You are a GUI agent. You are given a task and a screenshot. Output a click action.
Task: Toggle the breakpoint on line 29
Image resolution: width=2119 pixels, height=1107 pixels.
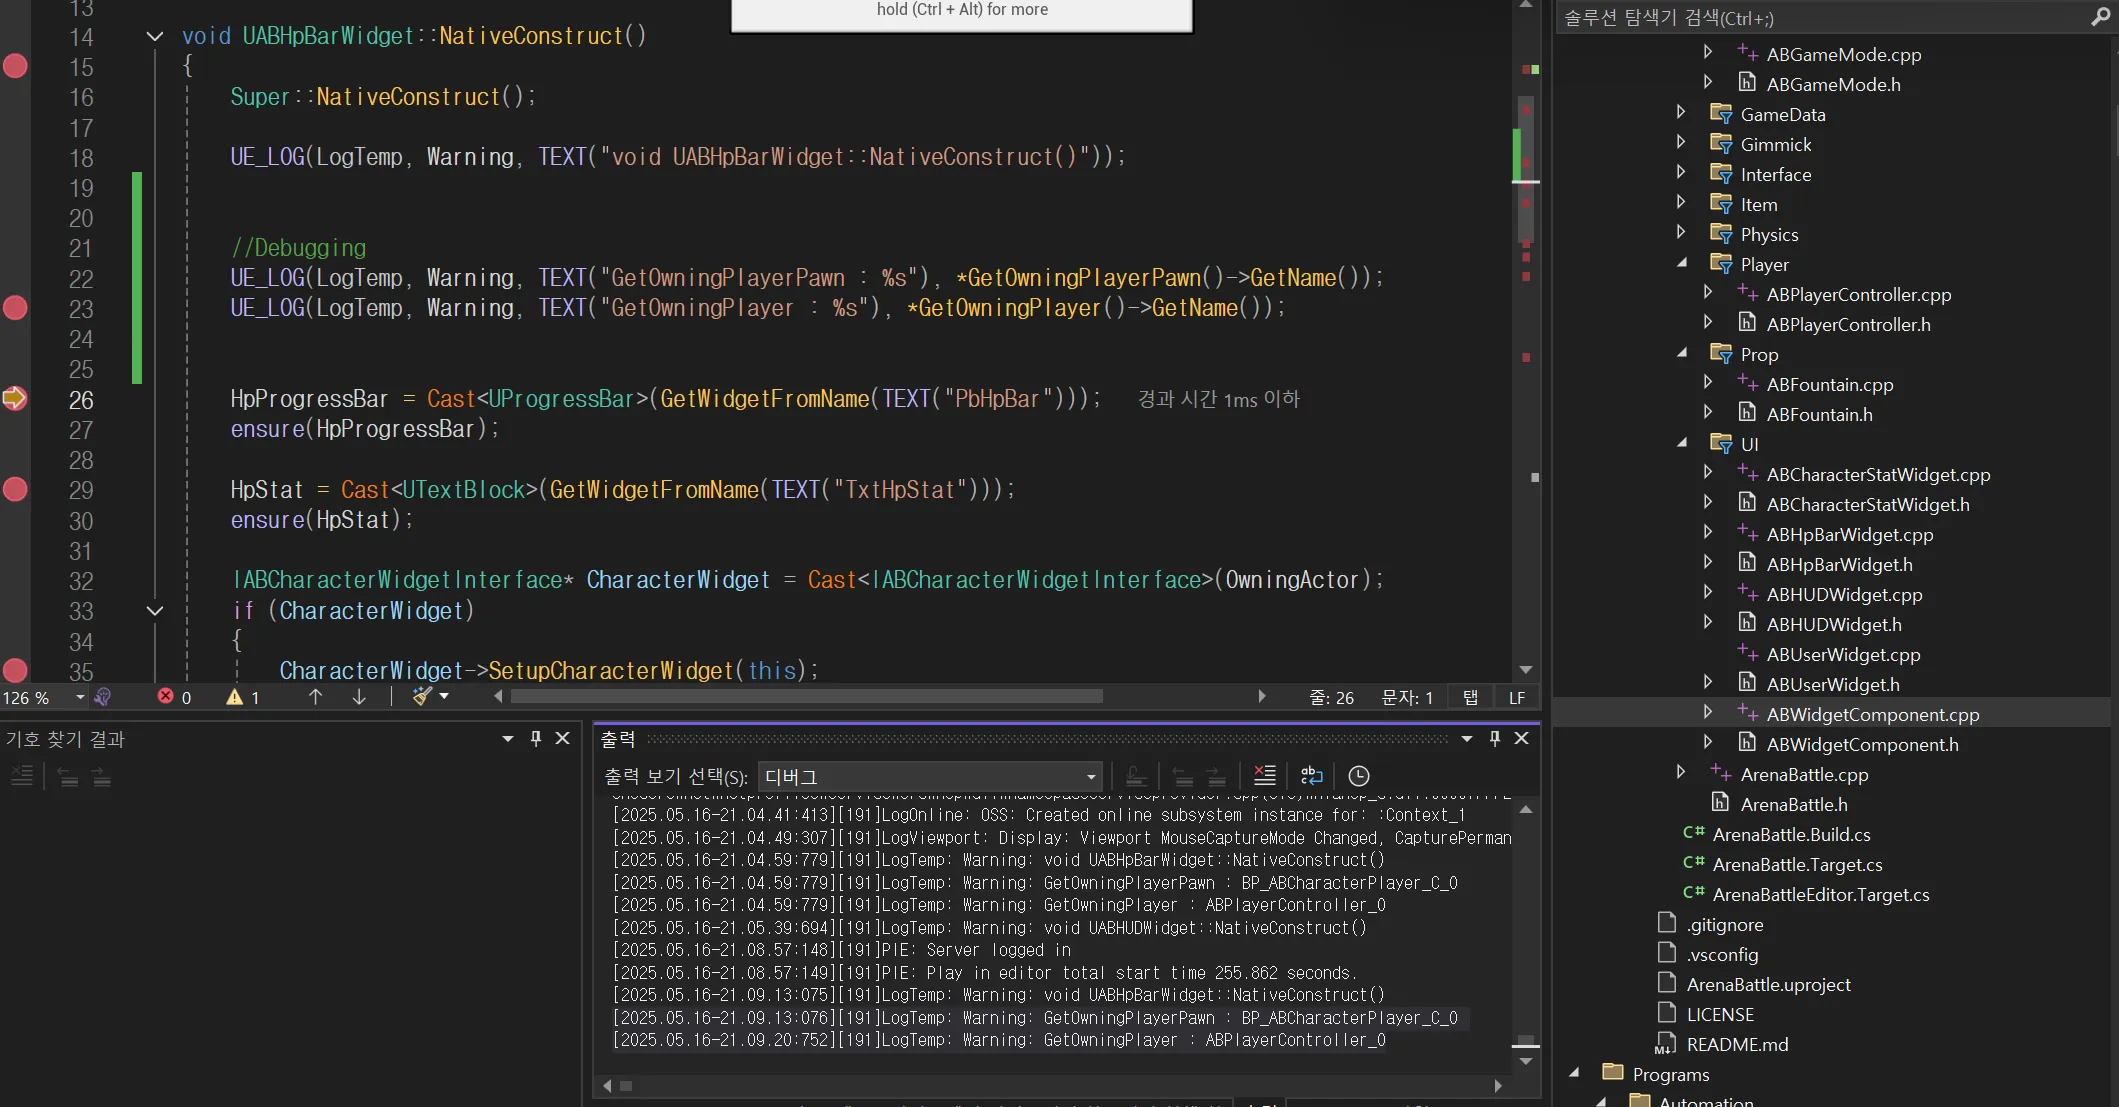(15, 489)
